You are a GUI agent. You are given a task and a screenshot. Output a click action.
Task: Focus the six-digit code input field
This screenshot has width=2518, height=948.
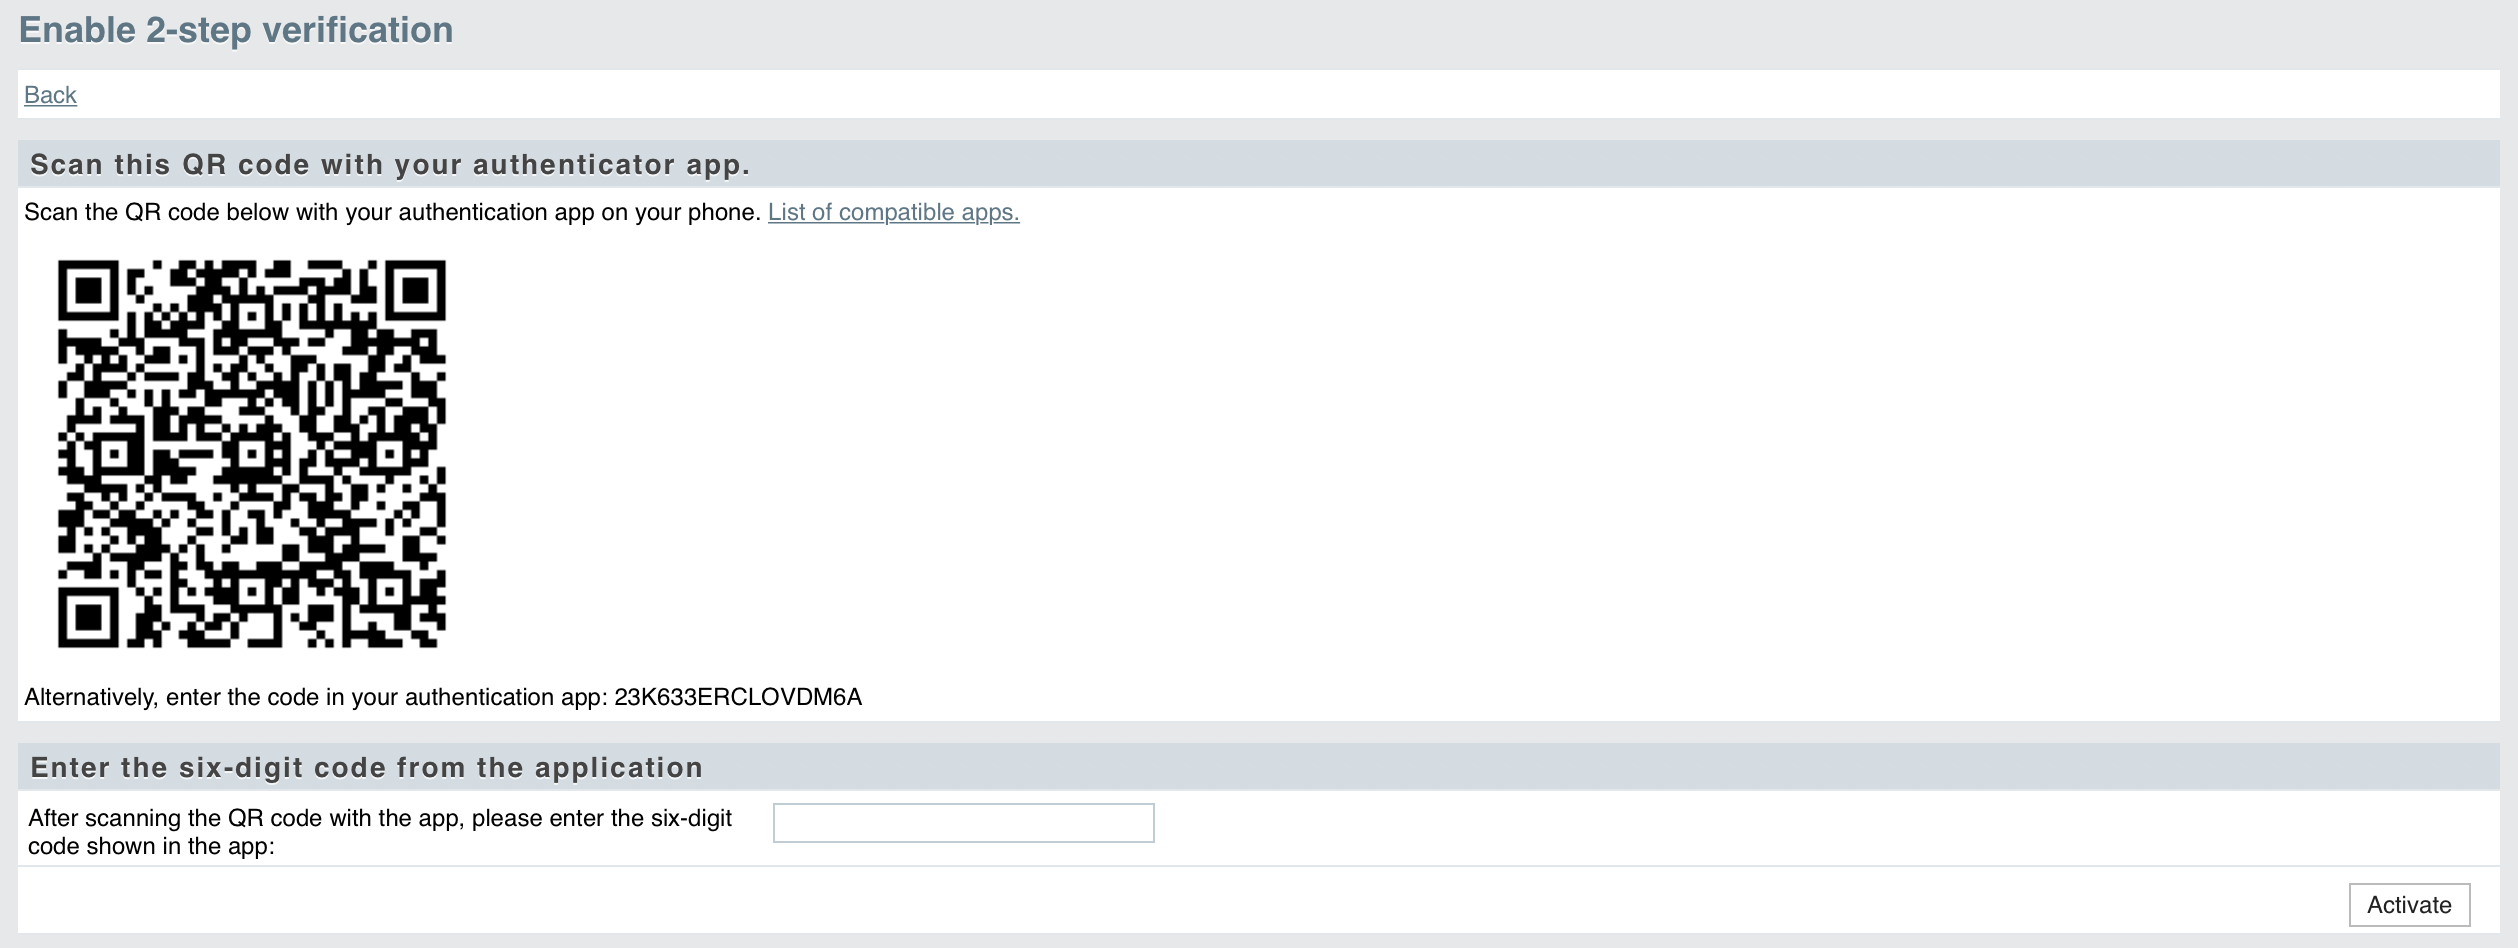coord(963,823)
